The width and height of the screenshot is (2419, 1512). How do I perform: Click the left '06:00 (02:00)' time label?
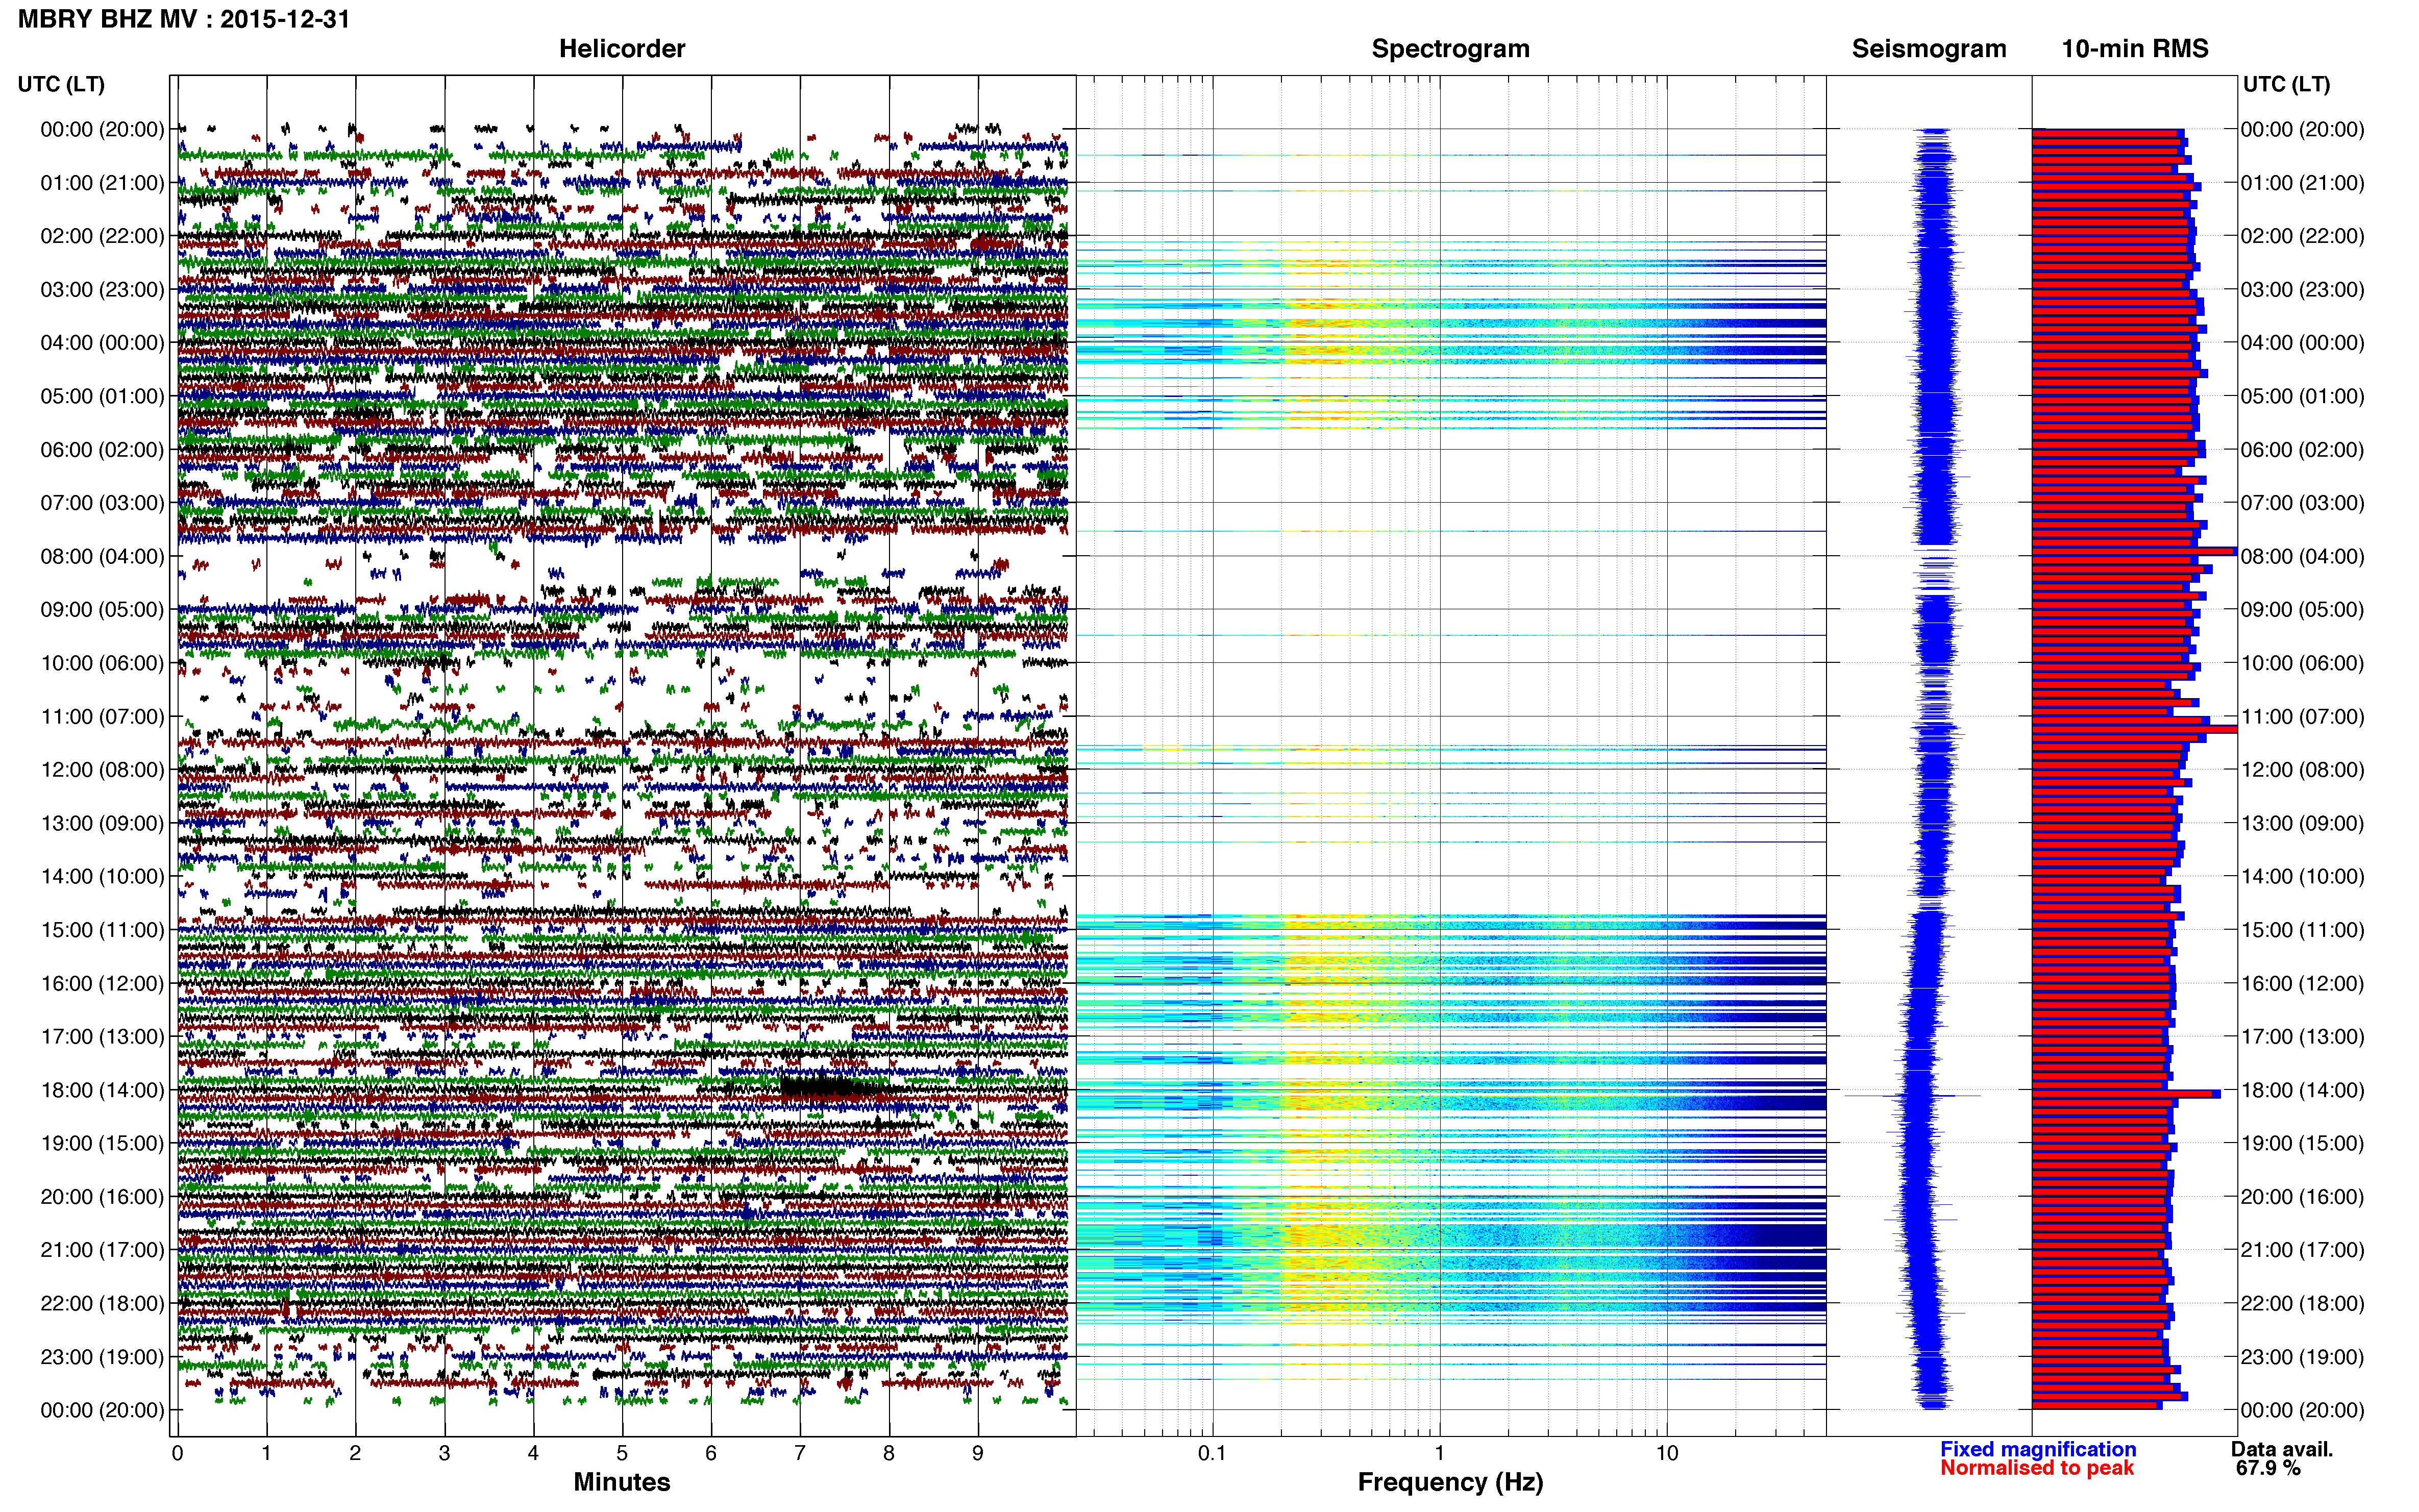(102, 449)
